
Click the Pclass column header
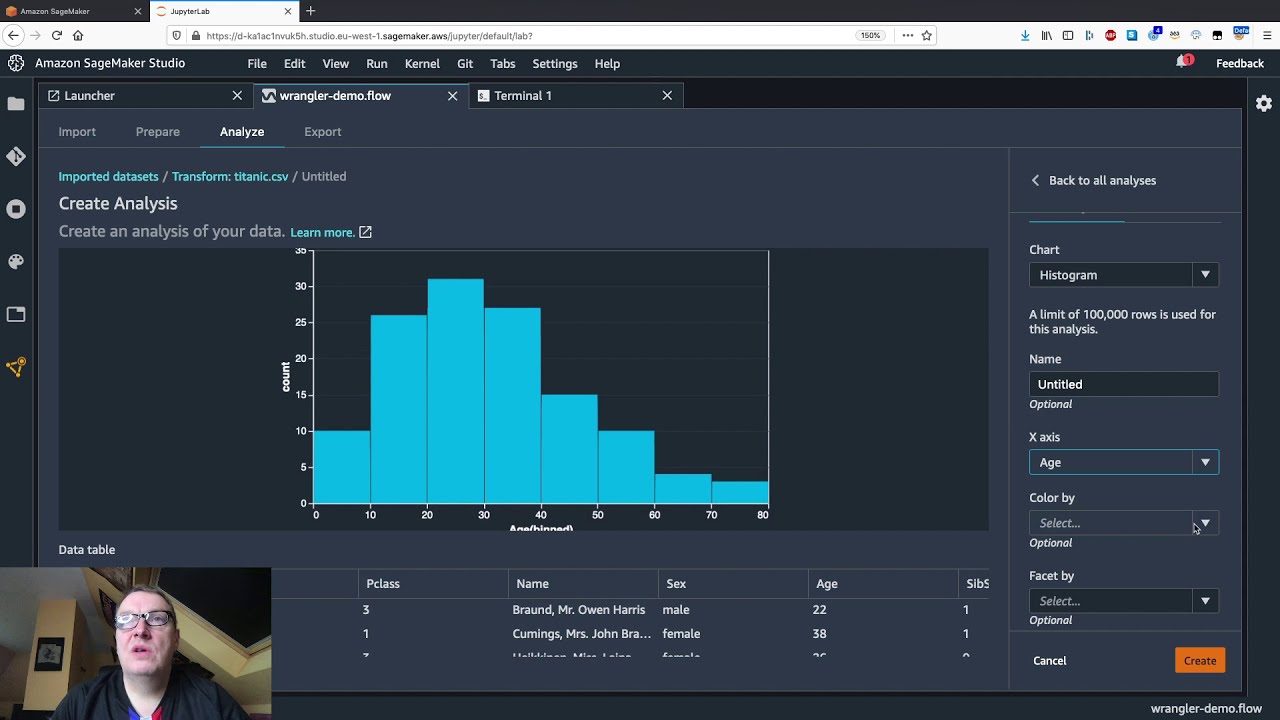(x=433, y=584)
